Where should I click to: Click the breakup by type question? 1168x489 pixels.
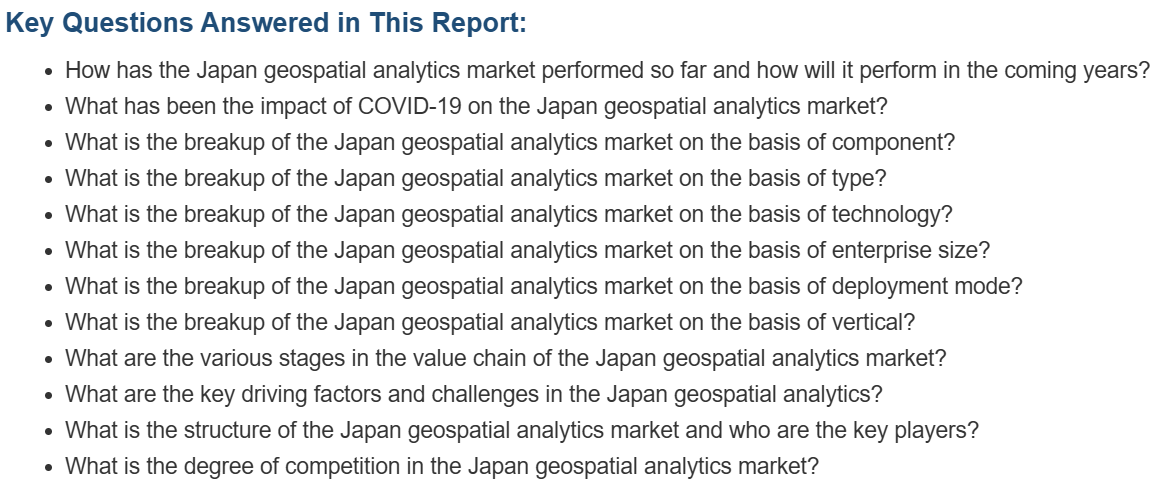pos(475,179)
